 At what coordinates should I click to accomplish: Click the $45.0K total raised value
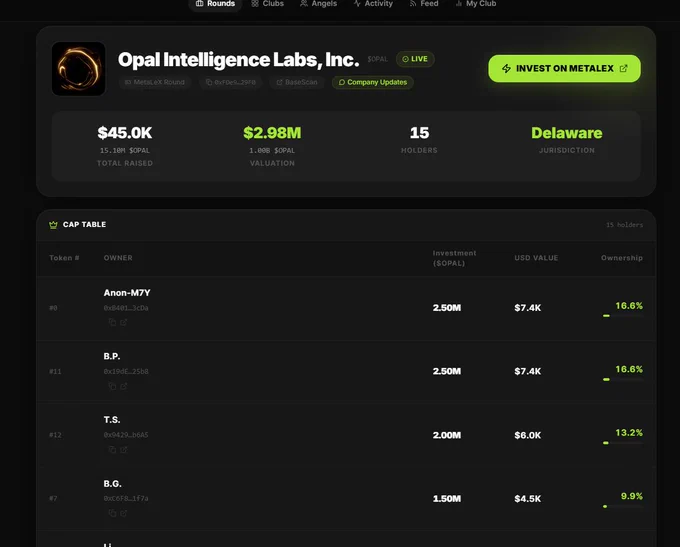coord(125,133)
